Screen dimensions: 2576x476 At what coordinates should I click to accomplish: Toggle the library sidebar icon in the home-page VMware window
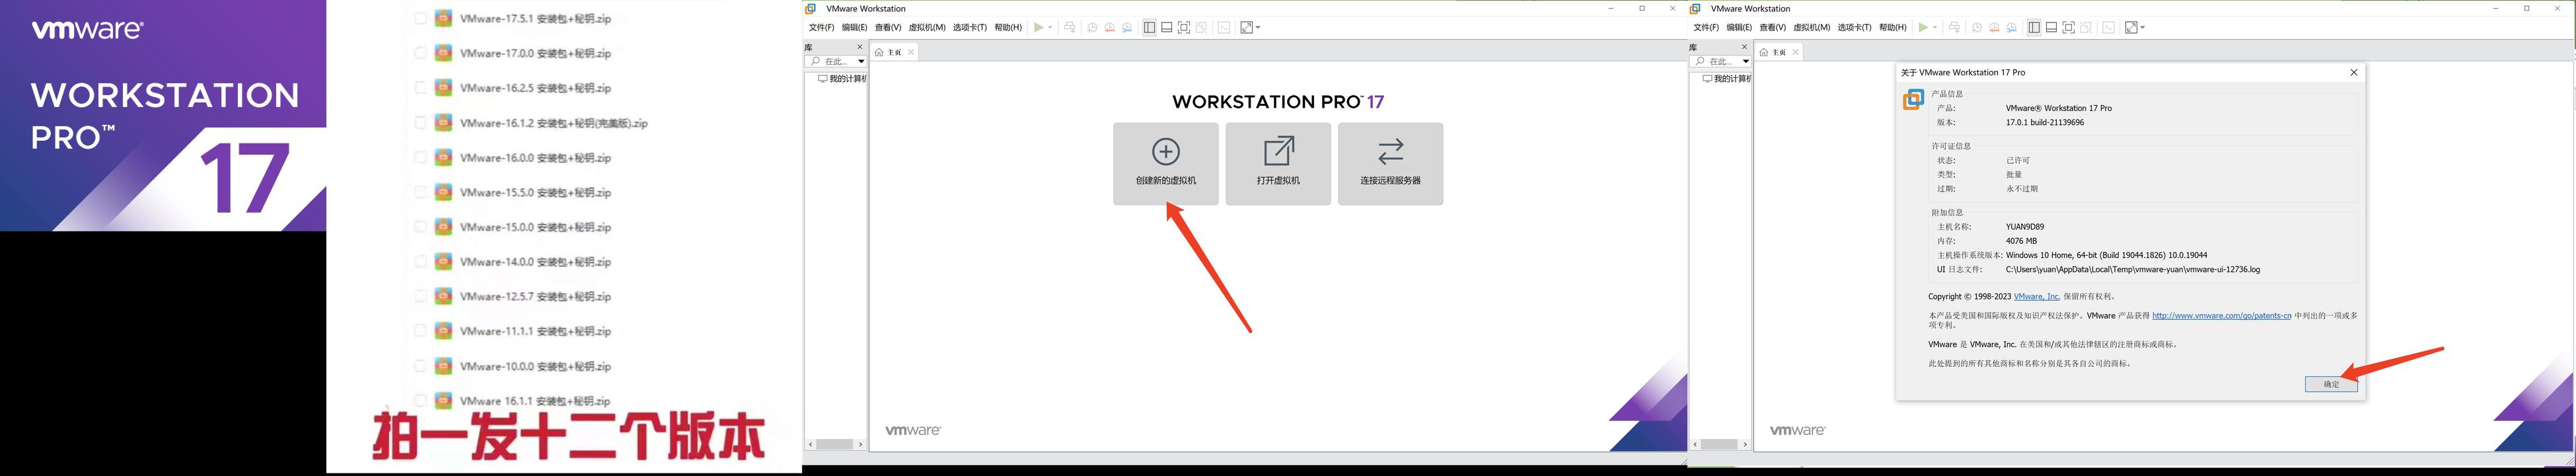coord(1150,27)
